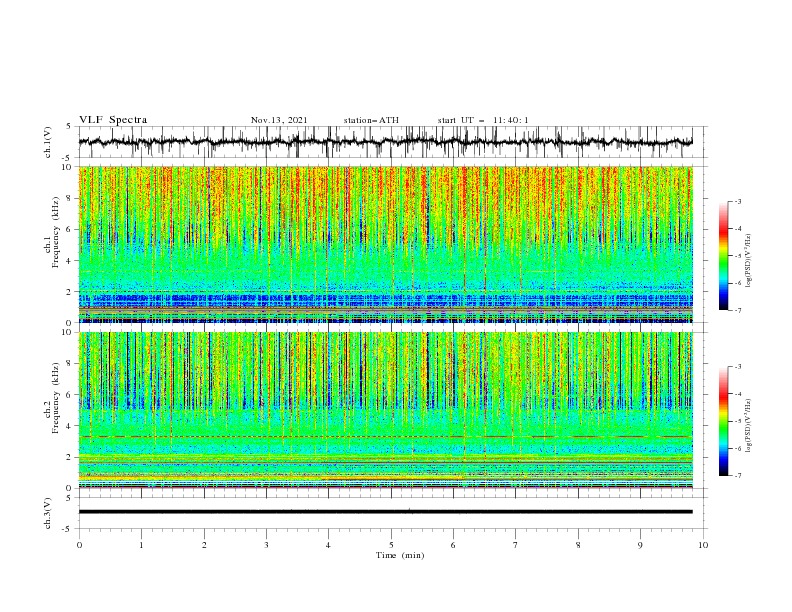
Task: Click the "3" tick on Time axis
Action: [266, 545]
